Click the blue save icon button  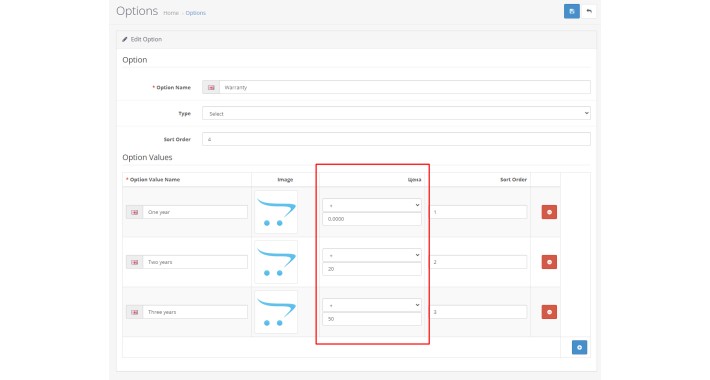pyautogui.click(x=571, y=11)
